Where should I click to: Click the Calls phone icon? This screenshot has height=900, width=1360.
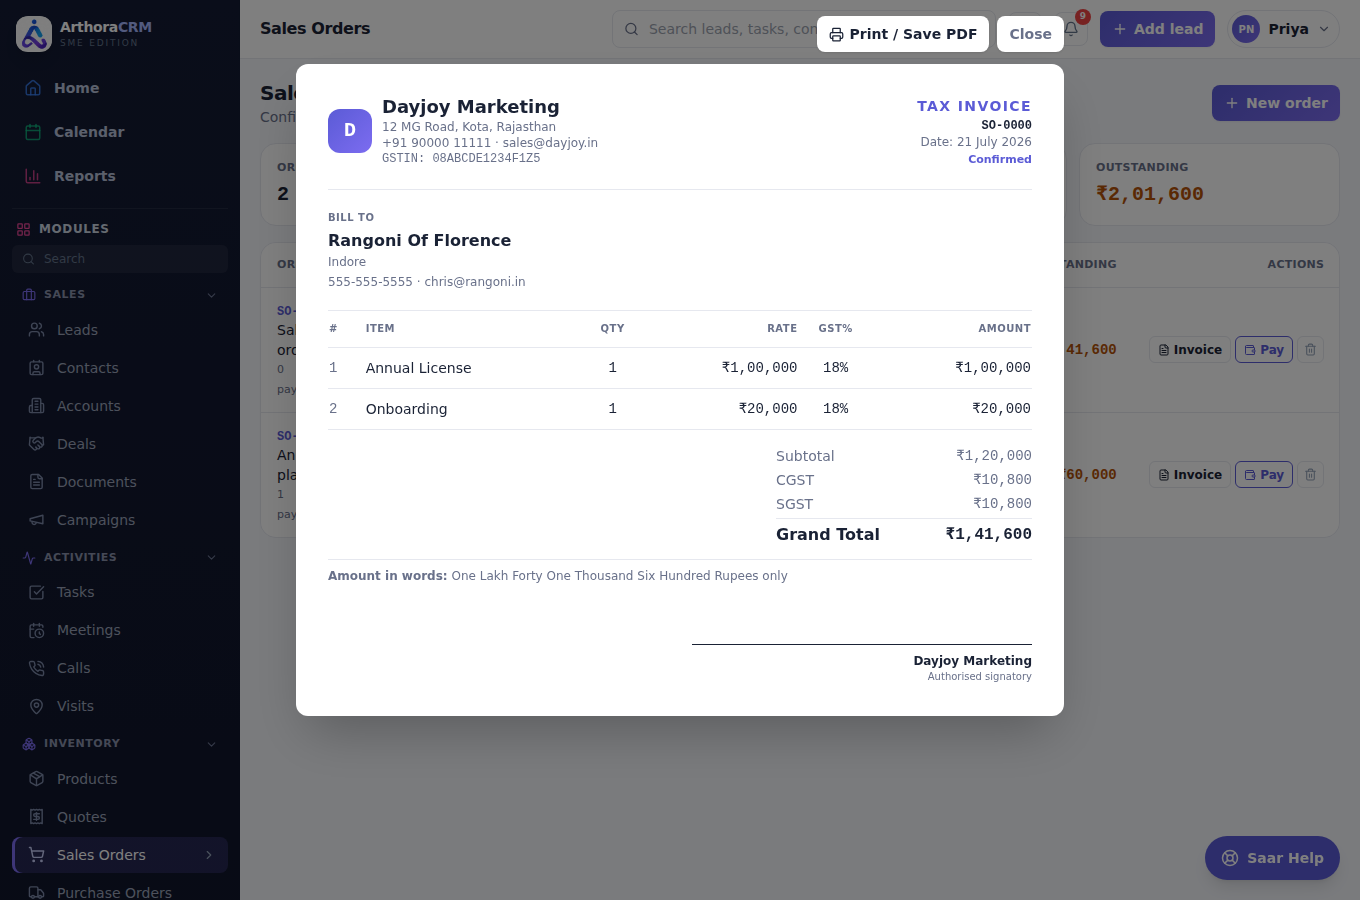coord(37,668)
